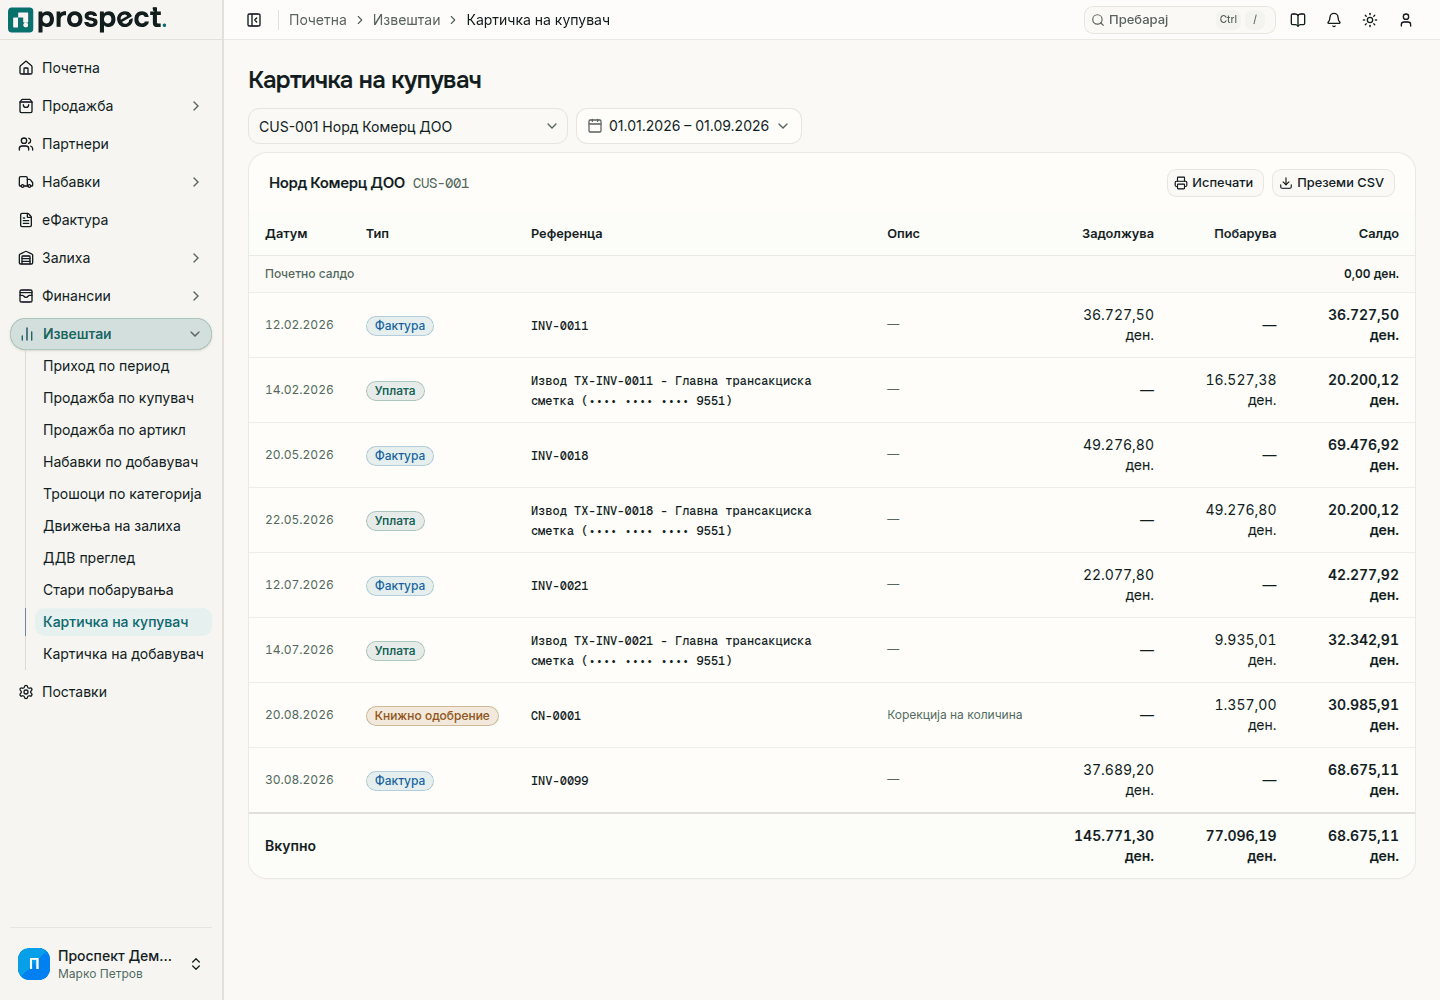Focus the Пребарај search field

[1180, 20]
